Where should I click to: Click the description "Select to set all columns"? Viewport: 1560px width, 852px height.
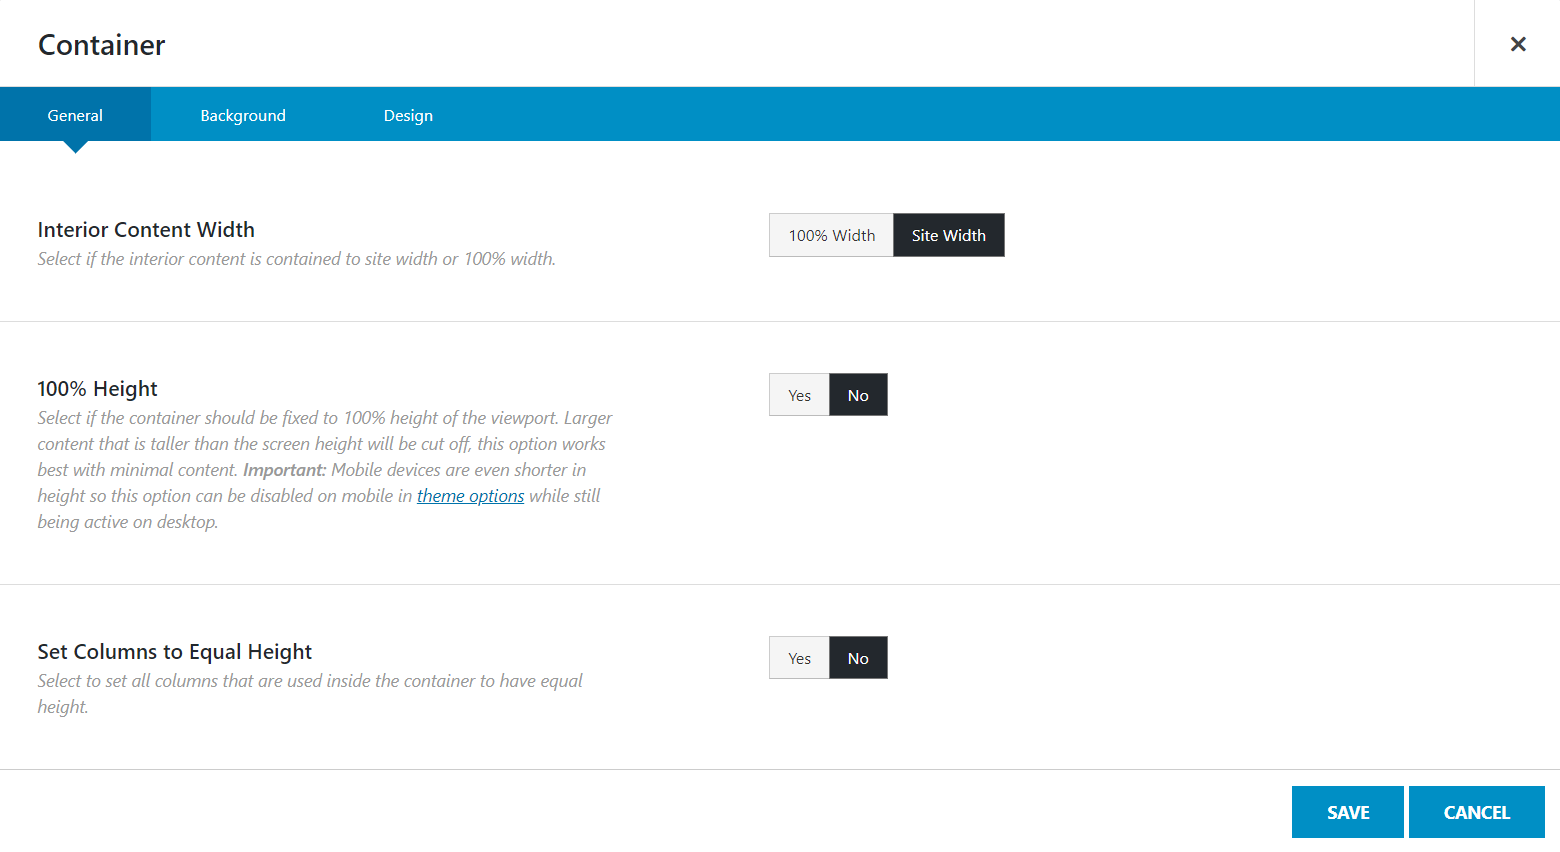pos(310,694)
